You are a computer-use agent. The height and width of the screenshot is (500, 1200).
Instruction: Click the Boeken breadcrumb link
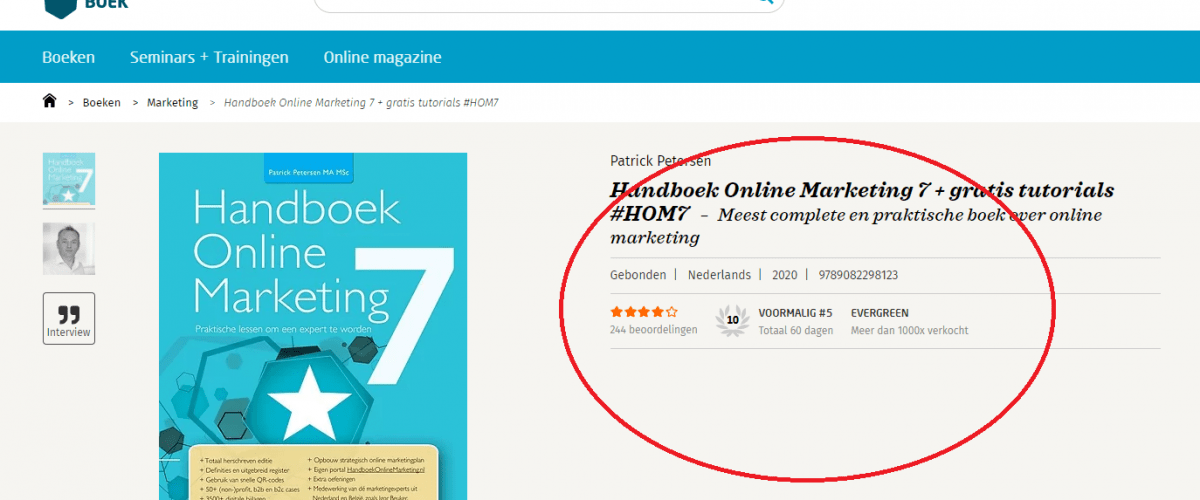pos(102,103)
